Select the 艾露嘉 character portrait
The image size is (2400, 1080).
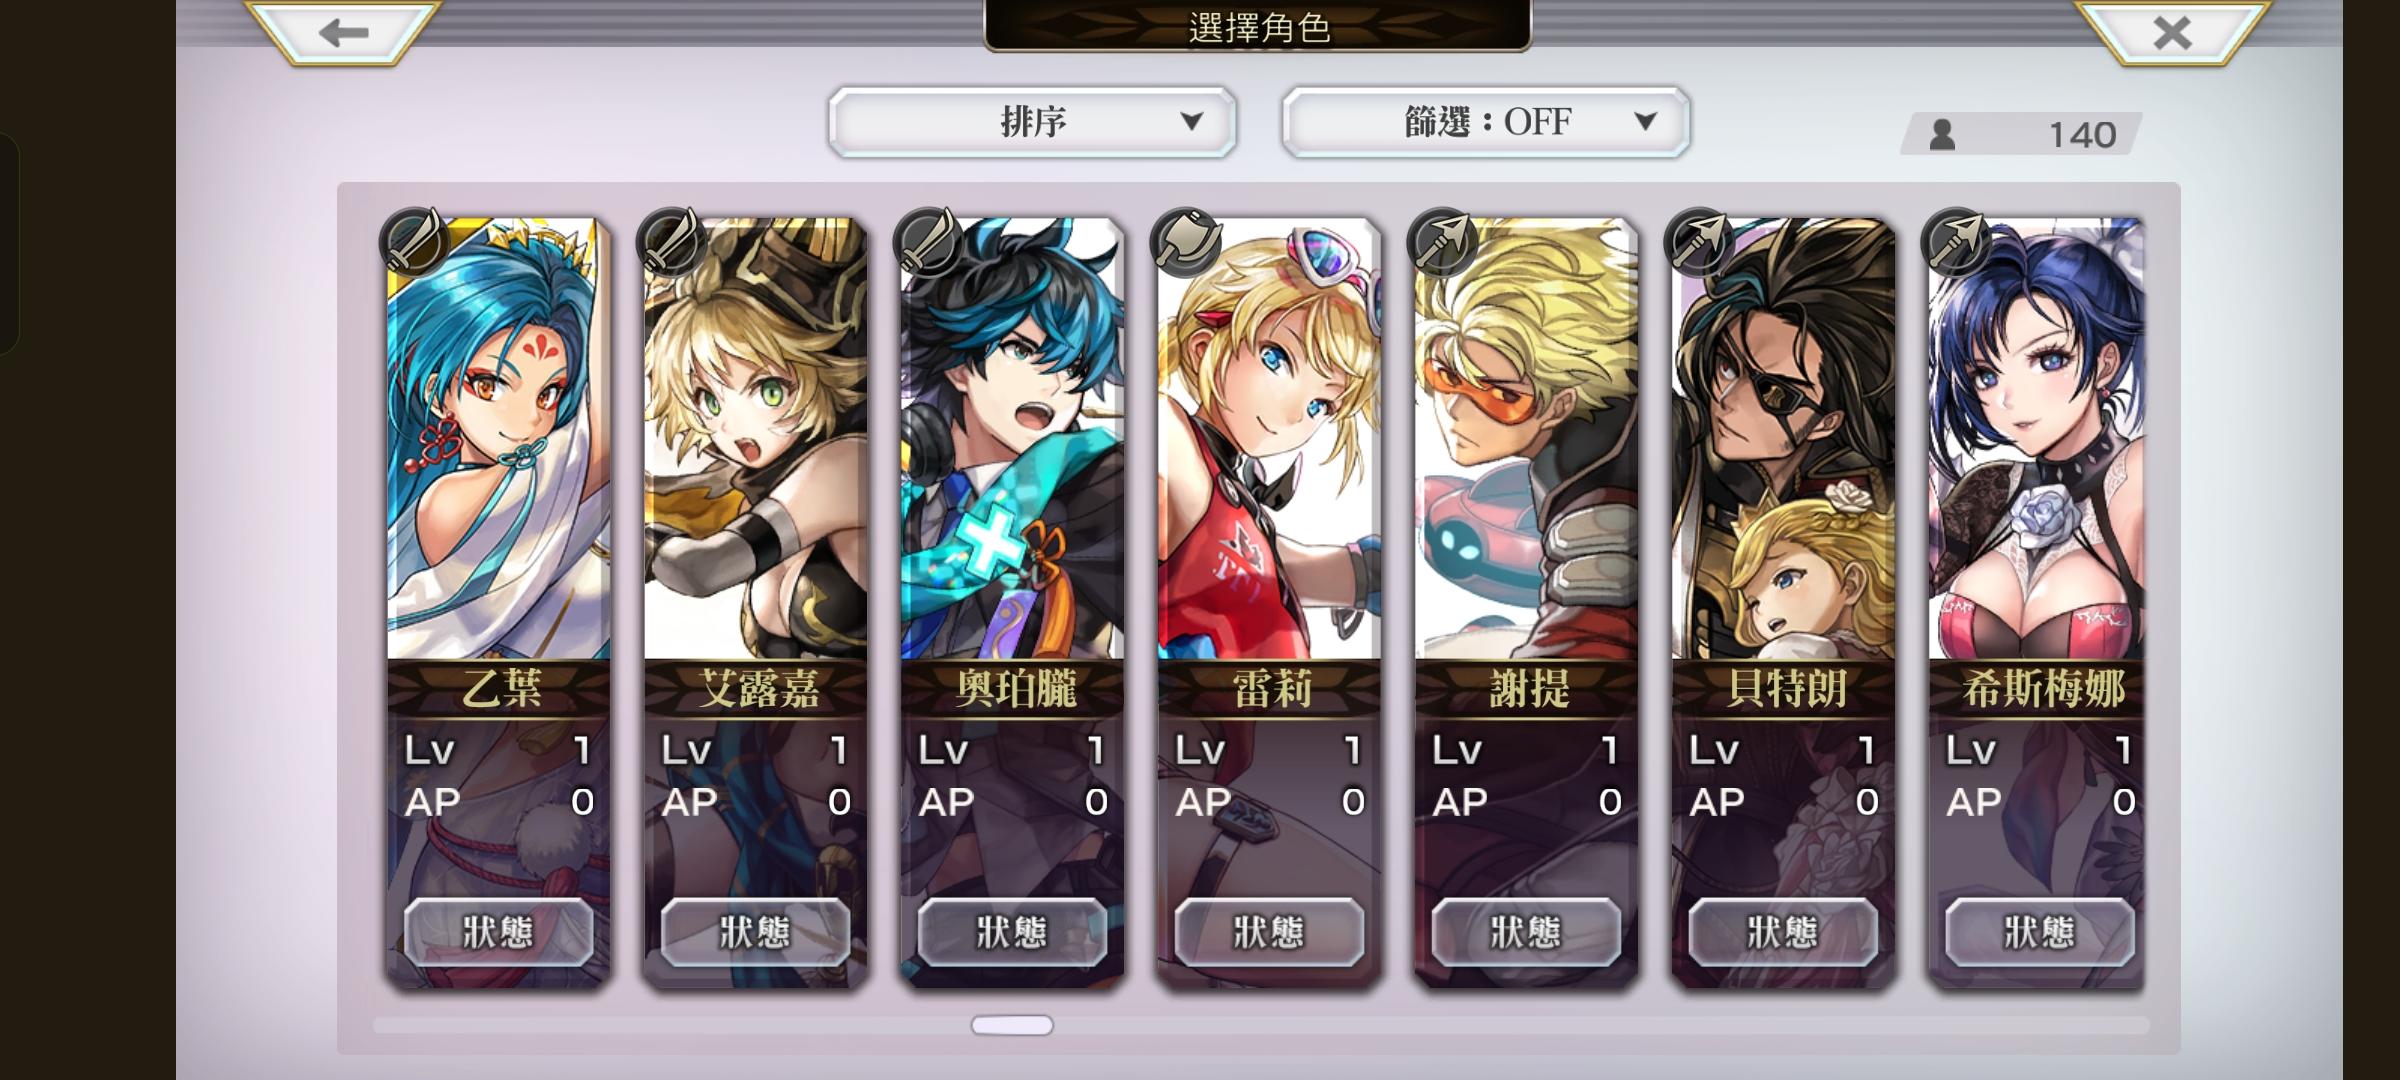[755, 438]
